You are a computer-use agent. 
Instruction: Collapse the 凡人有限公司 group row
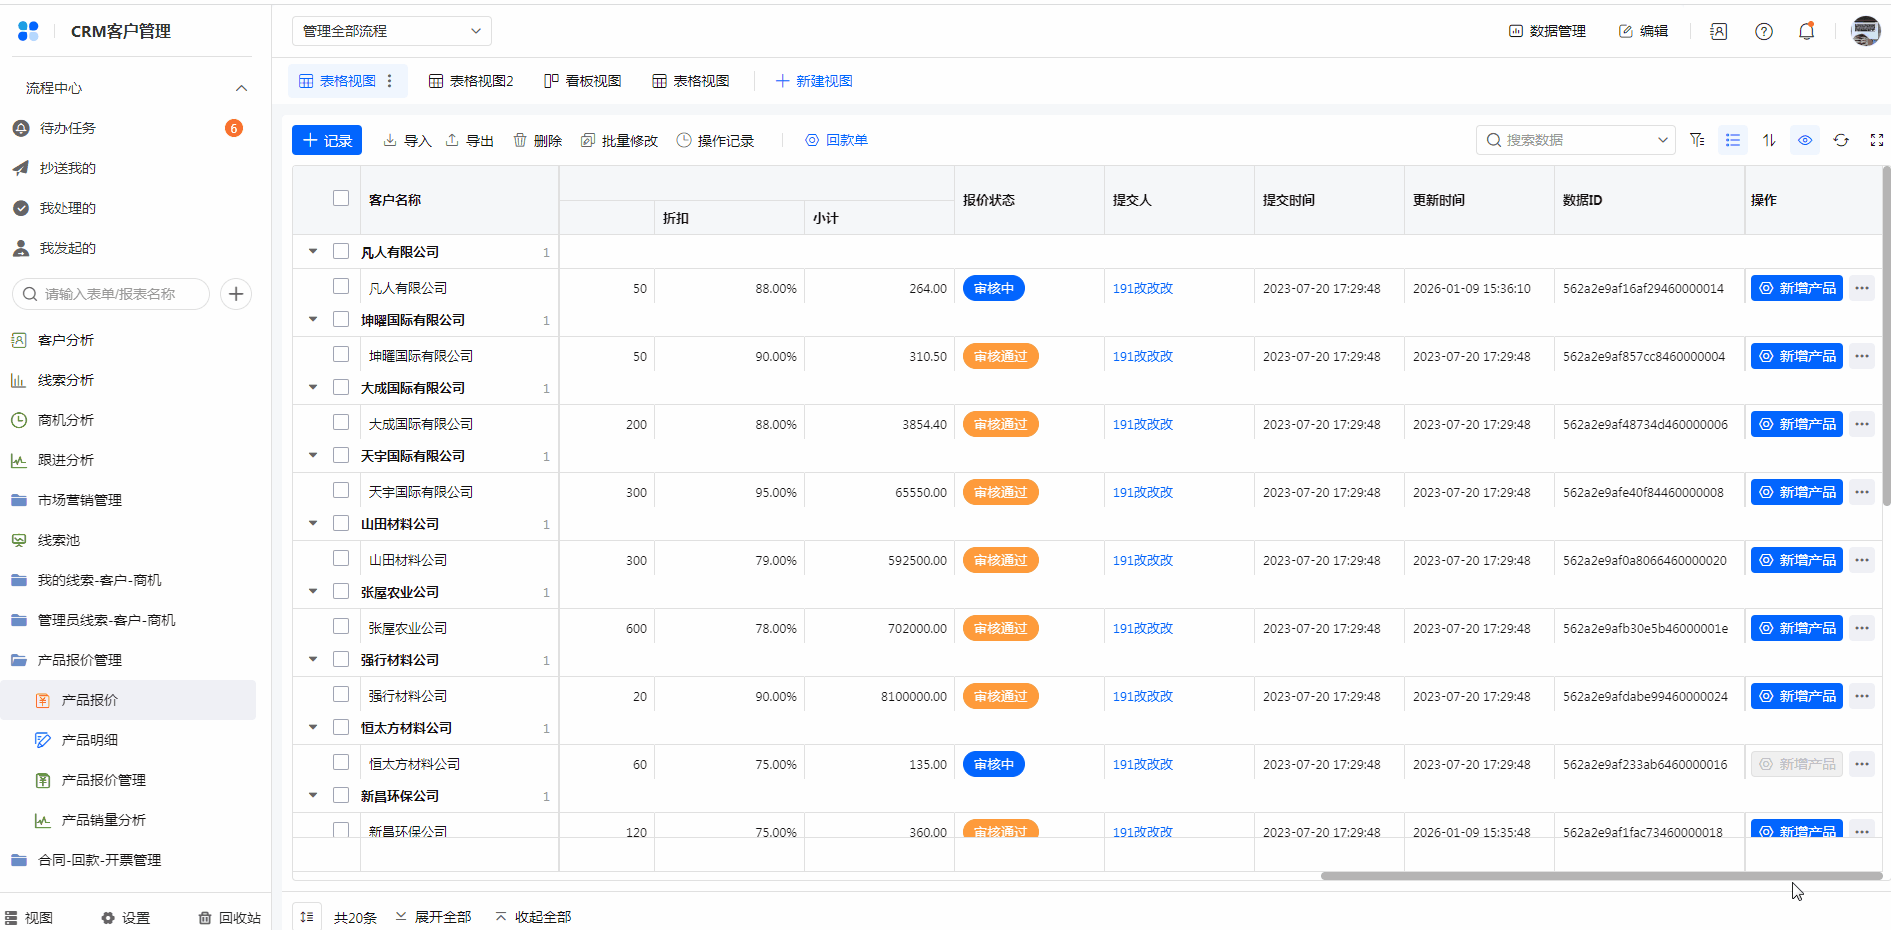pyautogui.click(x=313, y=252)
